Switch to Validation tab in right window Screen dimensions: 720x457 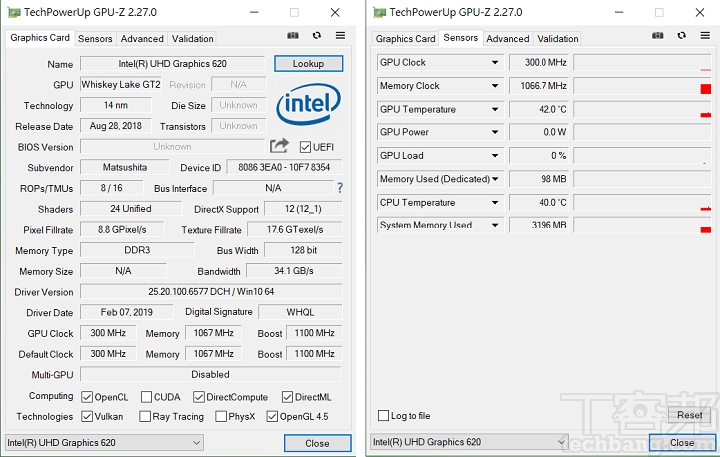pyautogui.click(x=557, y=39)
